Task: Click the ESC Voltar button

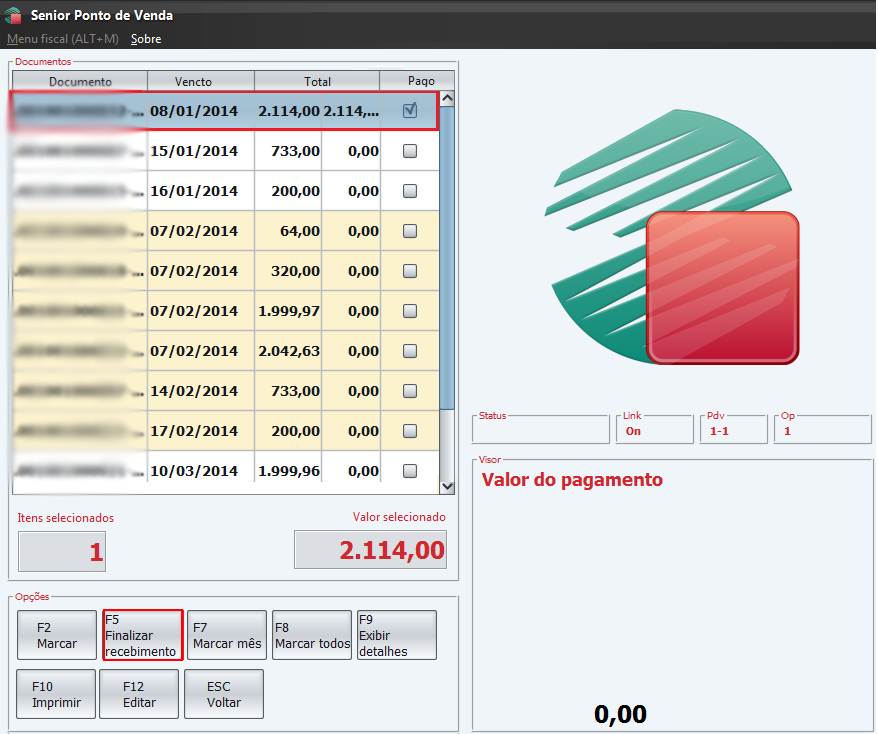Action: 224,694
